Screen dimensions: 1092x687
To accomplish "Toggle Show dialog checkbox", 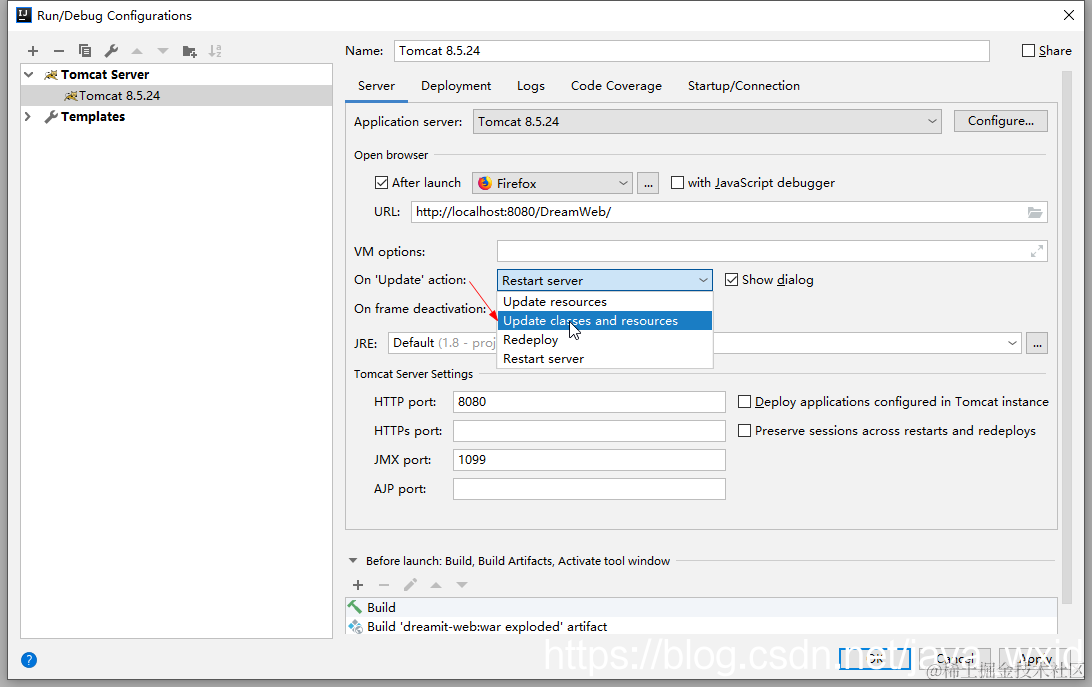I will pos(731,279).
